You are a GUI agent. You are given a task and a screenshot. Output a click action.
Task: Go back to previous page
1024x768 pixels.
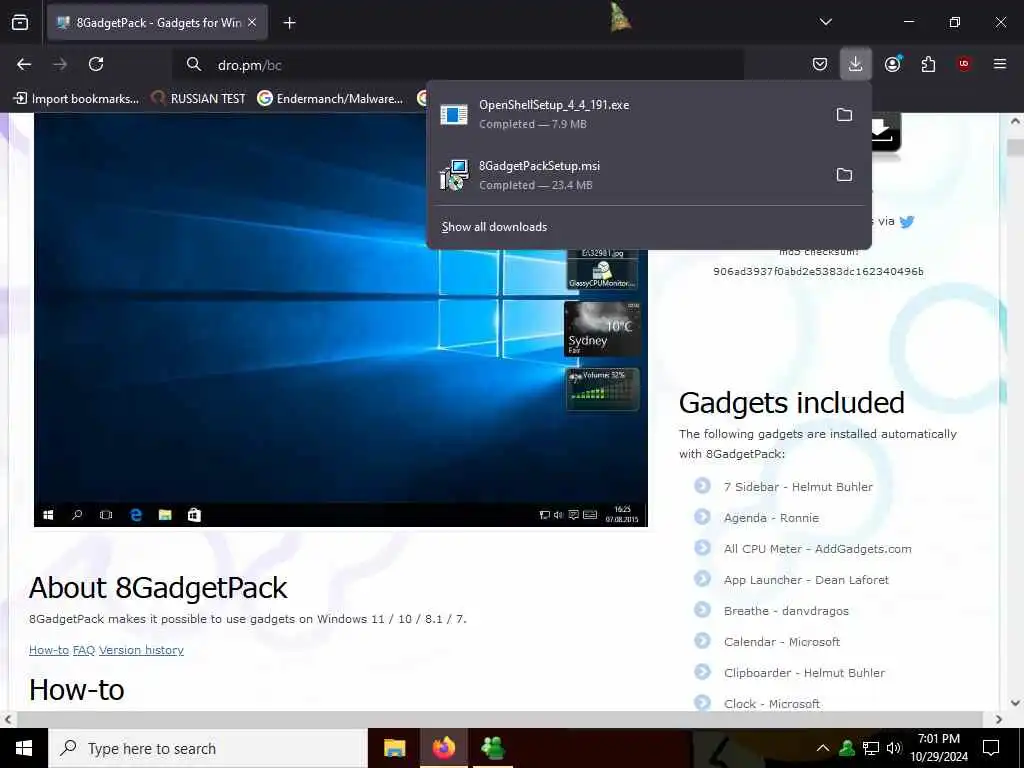24,64
